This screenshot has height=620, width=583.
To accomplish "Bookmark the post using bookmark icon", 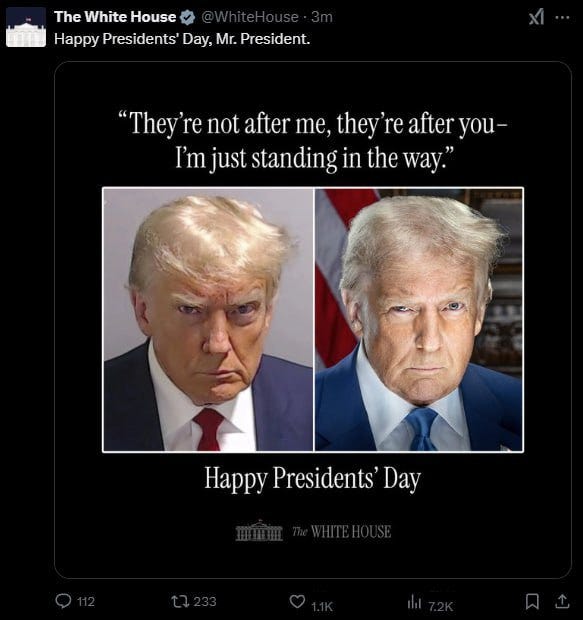I will point(532,601).
